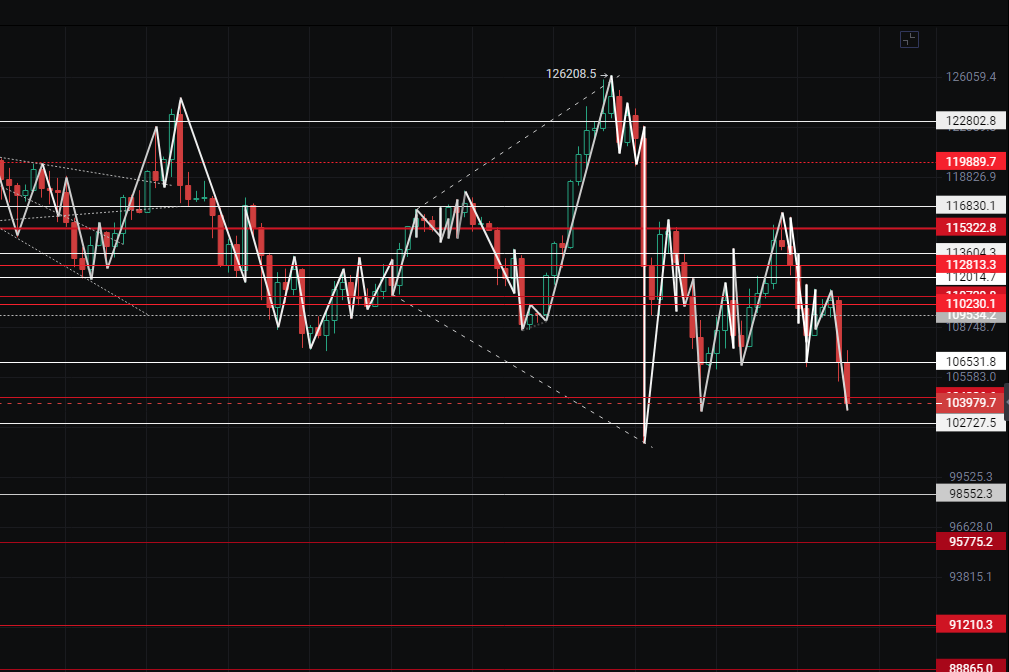
Task: Select the 126208.5 high price annotation
Action: 571,74
